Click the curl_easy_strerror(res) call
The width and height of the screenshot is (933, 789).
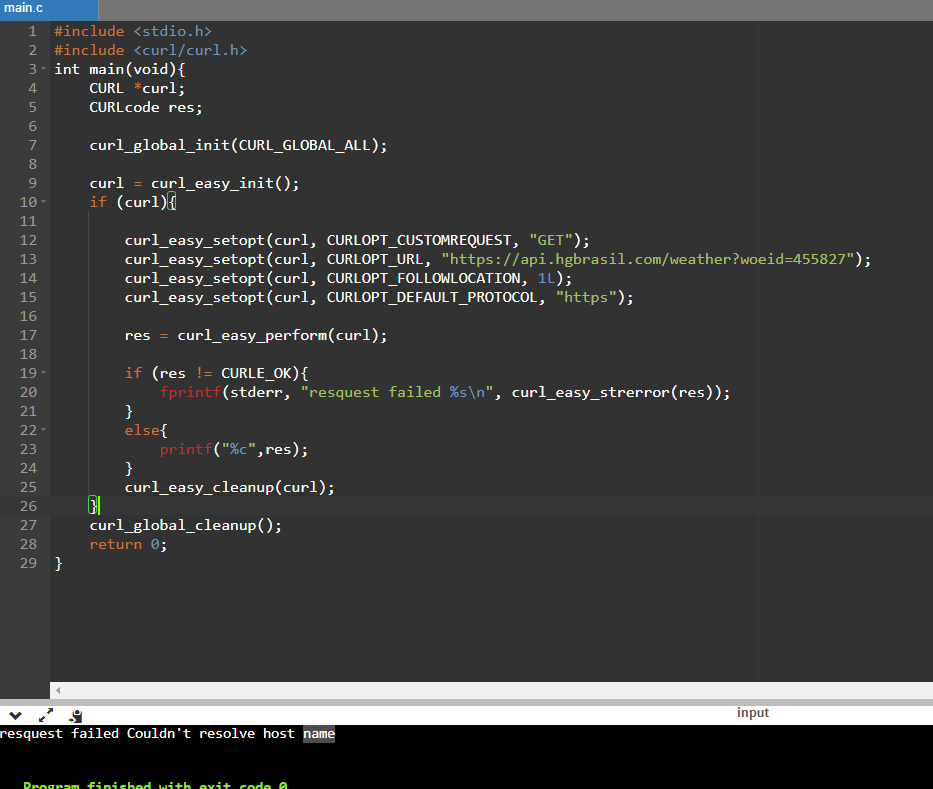[x=612, y=392]
